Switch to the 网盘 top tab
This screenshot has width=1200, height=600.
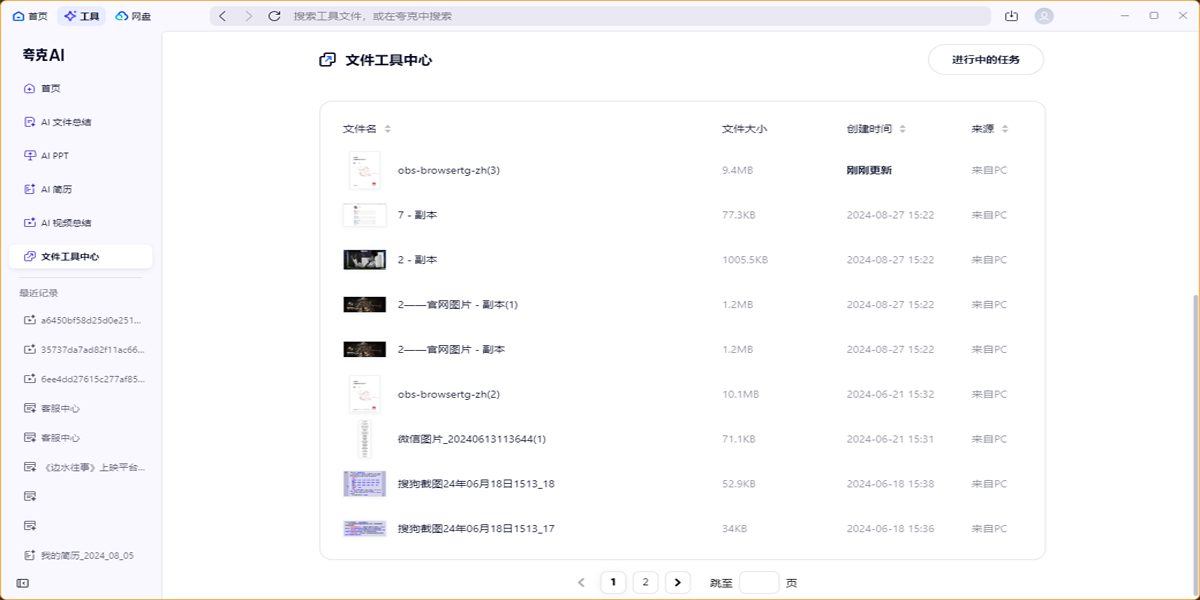point(134,16)
